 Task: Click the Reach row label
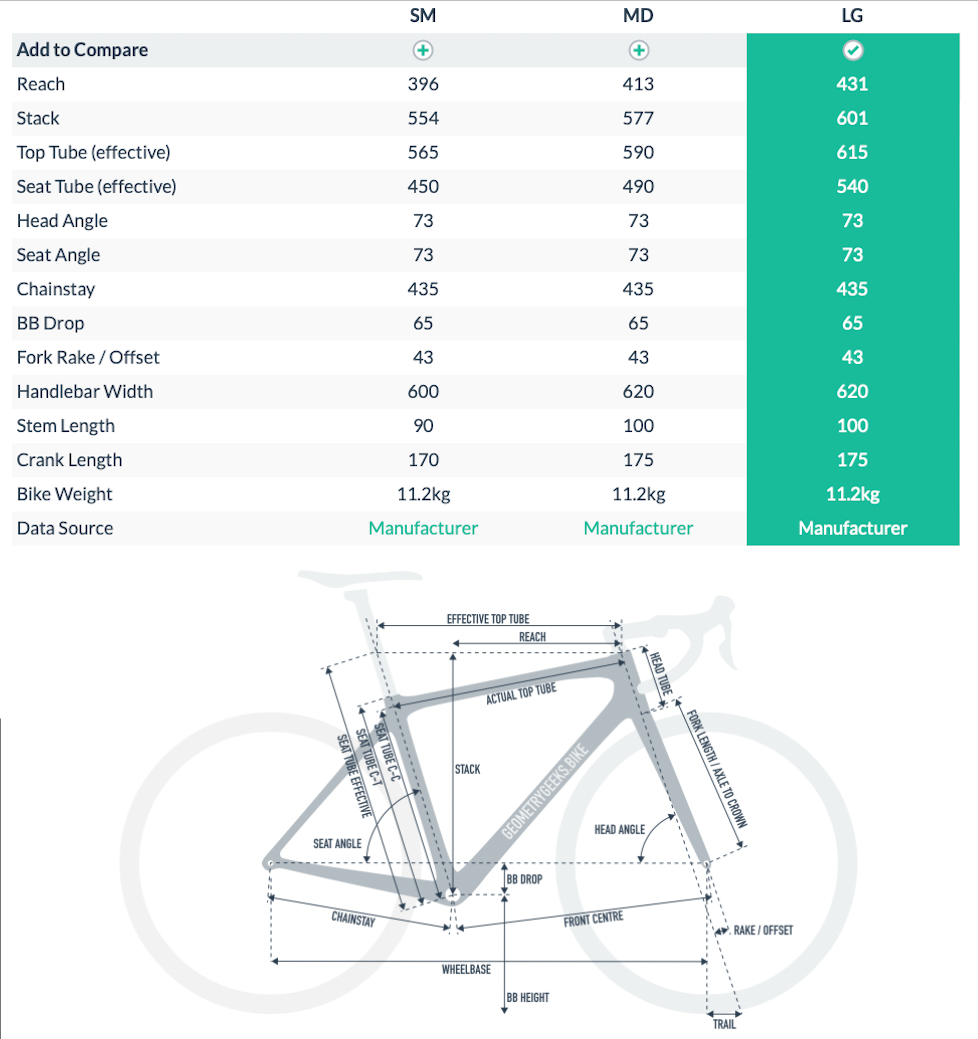(40, 84)
